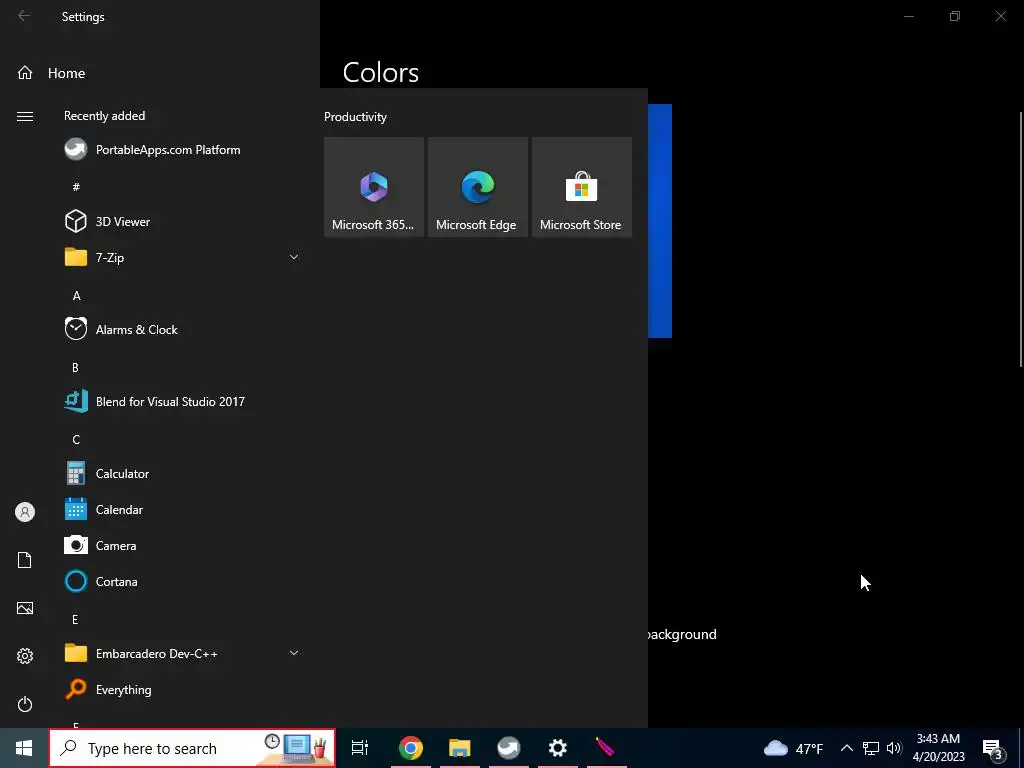Open the weather widget showing 47°F
This screenshot has height=768, width=1024.
pyautogui.click(x=794, y=748)
